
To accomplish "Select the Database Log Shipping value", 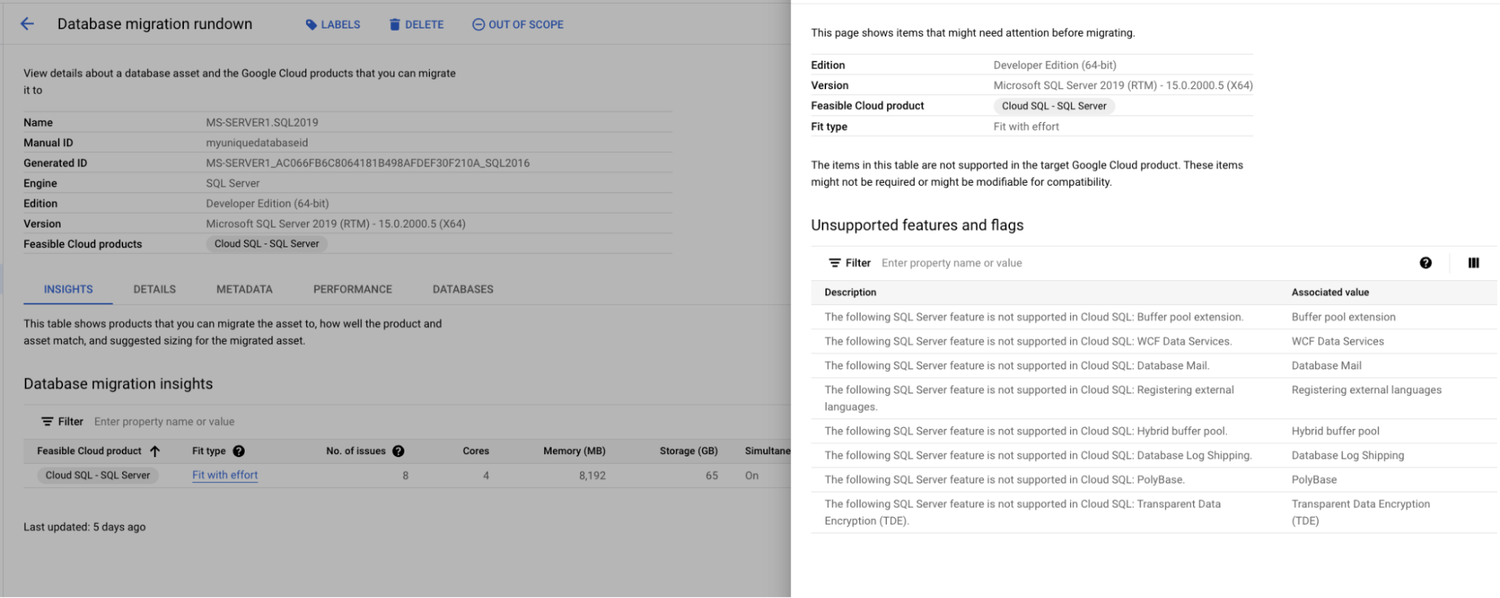I will [x=1347, y=455].
